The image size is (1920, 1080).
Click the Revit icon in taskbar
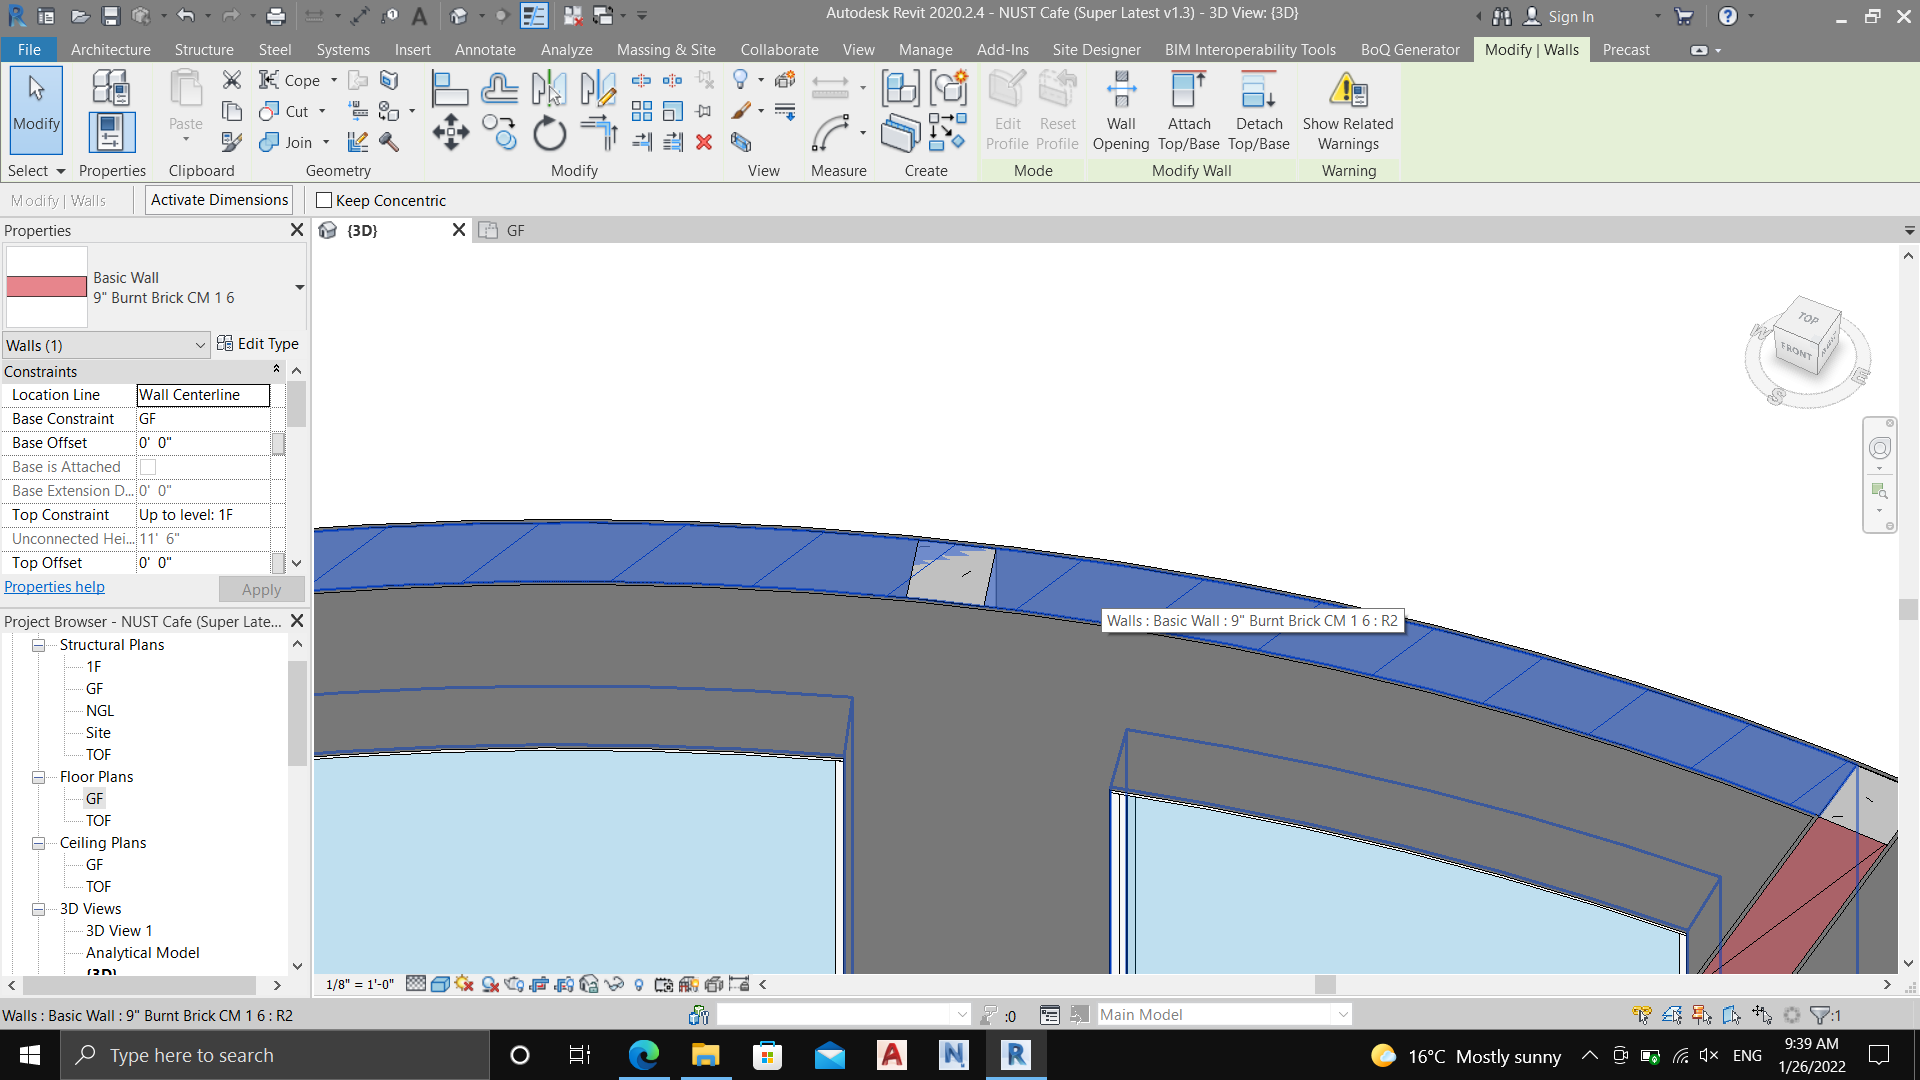[1016, 1055]
